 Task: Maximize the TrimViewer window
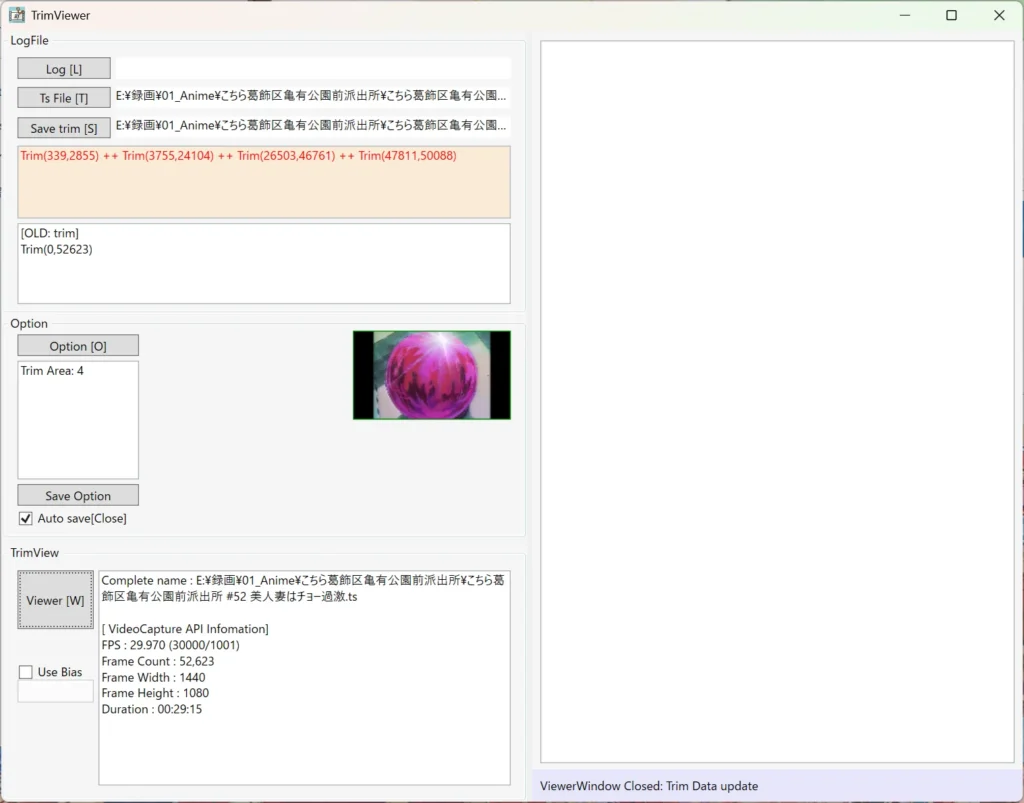tap(951, 15)
